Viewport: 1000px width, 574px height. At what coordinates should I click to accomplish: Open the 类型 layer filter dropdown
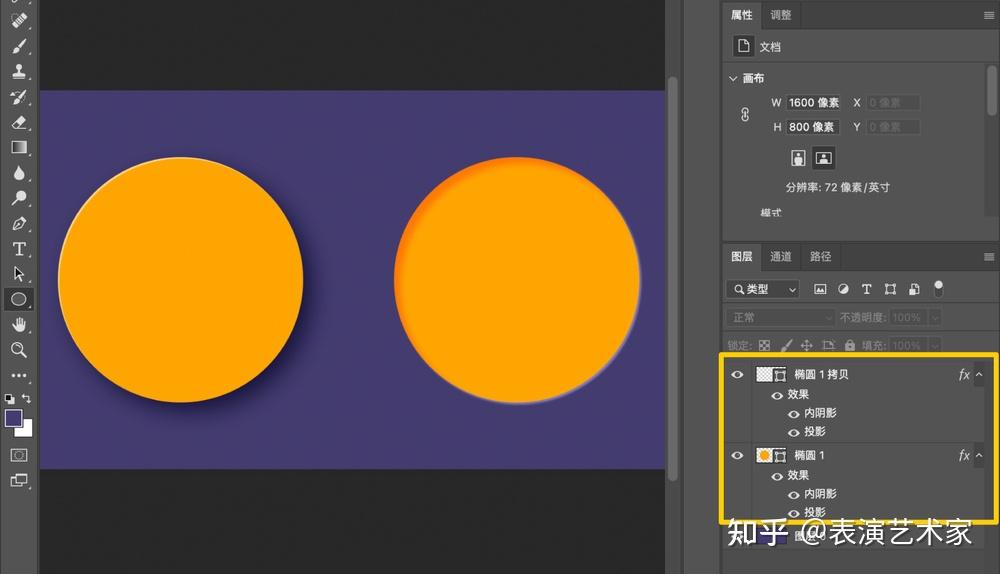pyautogui.click(x=763, y=290)
